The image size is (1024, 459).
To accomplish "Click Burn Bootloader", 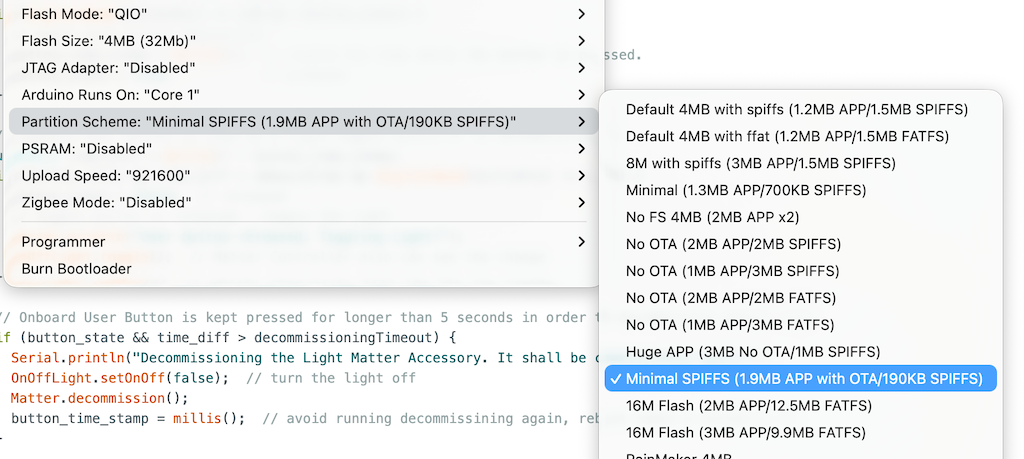I will click(77, 269).
